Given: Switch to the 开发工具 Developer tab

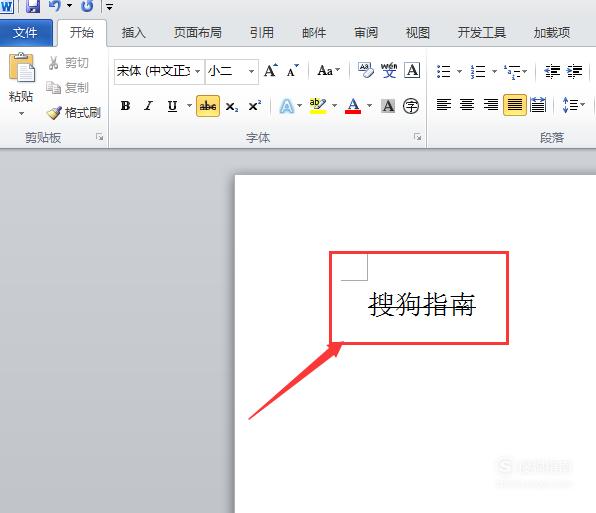Looking at the screenshot, I should coord(482,33).
